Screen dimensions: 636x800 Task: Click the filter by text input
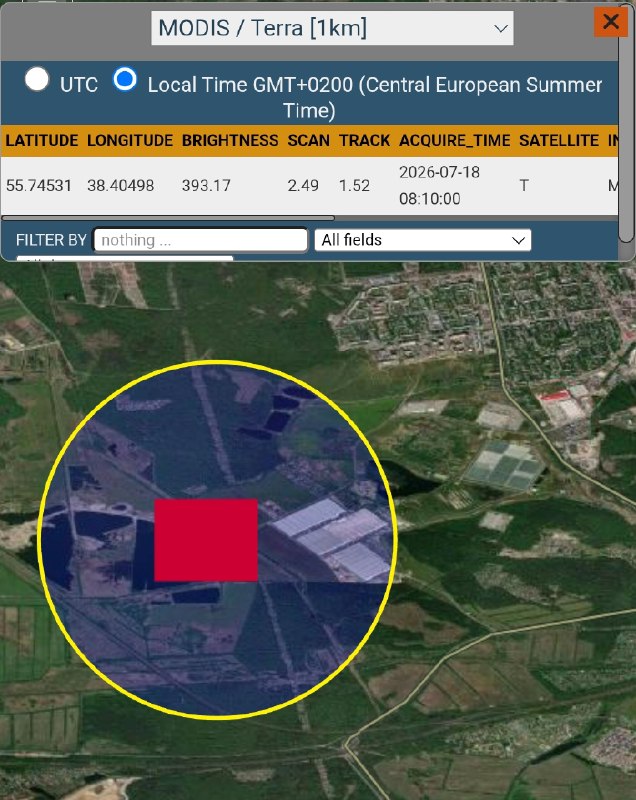tap(201, 240)
